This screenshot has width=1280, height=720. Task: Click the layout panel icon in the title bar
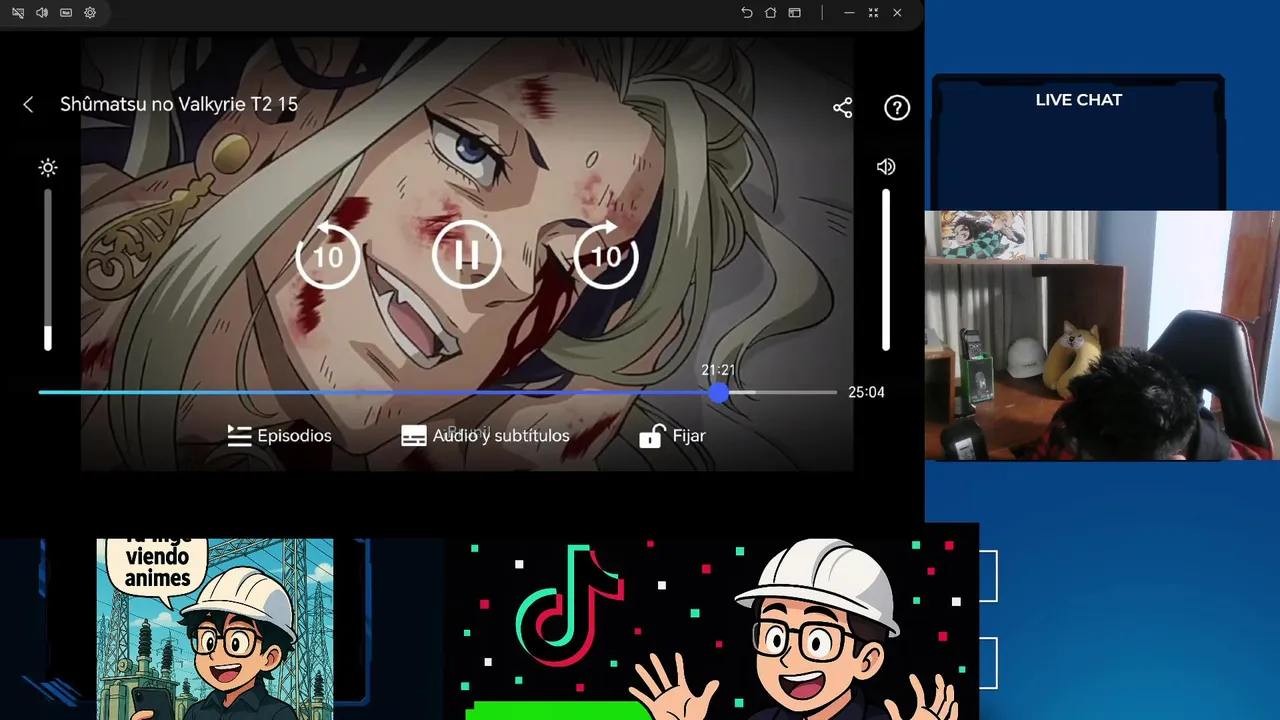click(x=794, y=13)
